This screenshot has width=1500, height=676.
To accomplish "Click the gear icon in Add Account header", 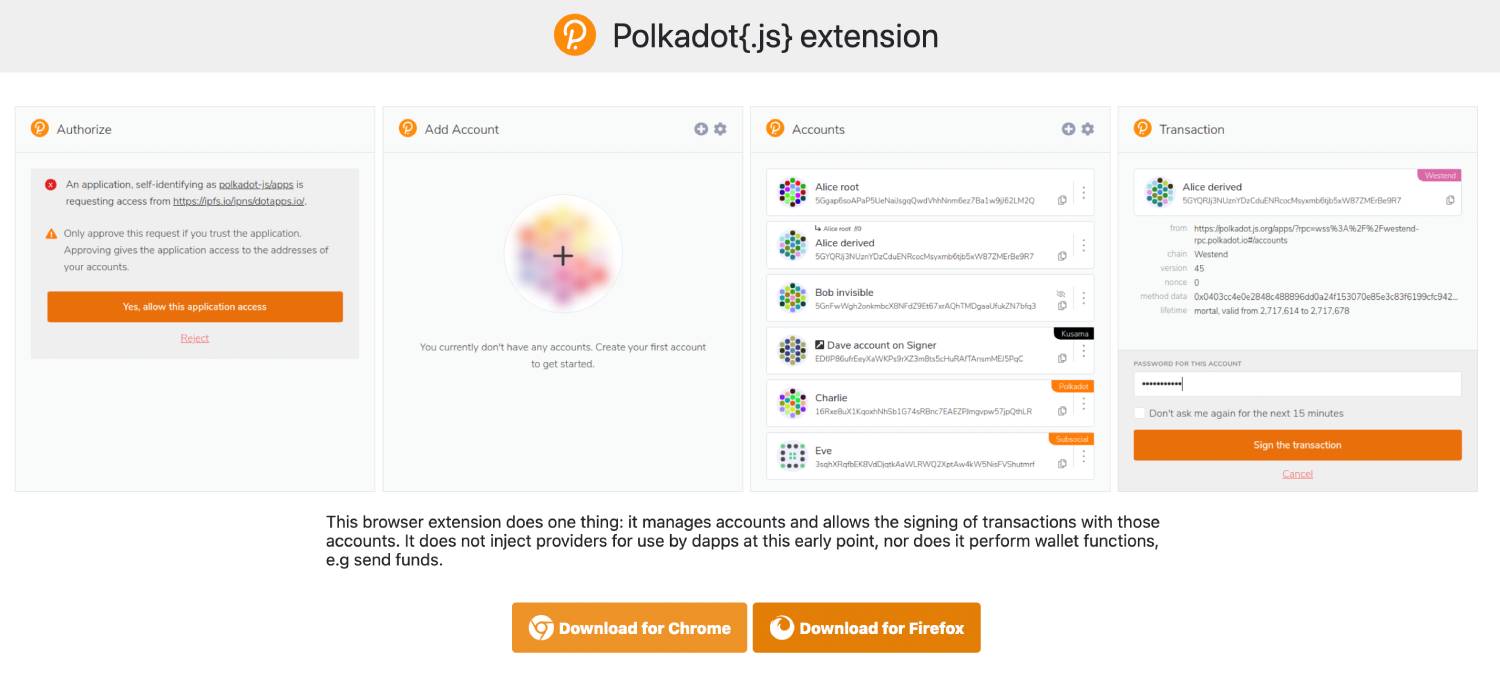I will pos(721,129).
